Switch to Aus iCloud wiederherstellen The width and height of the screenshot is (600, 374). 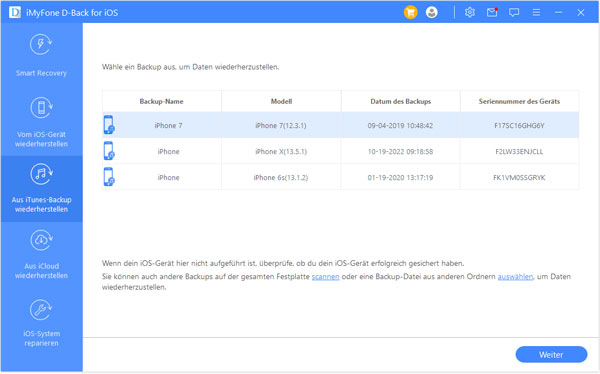click(x=41, y=255)
